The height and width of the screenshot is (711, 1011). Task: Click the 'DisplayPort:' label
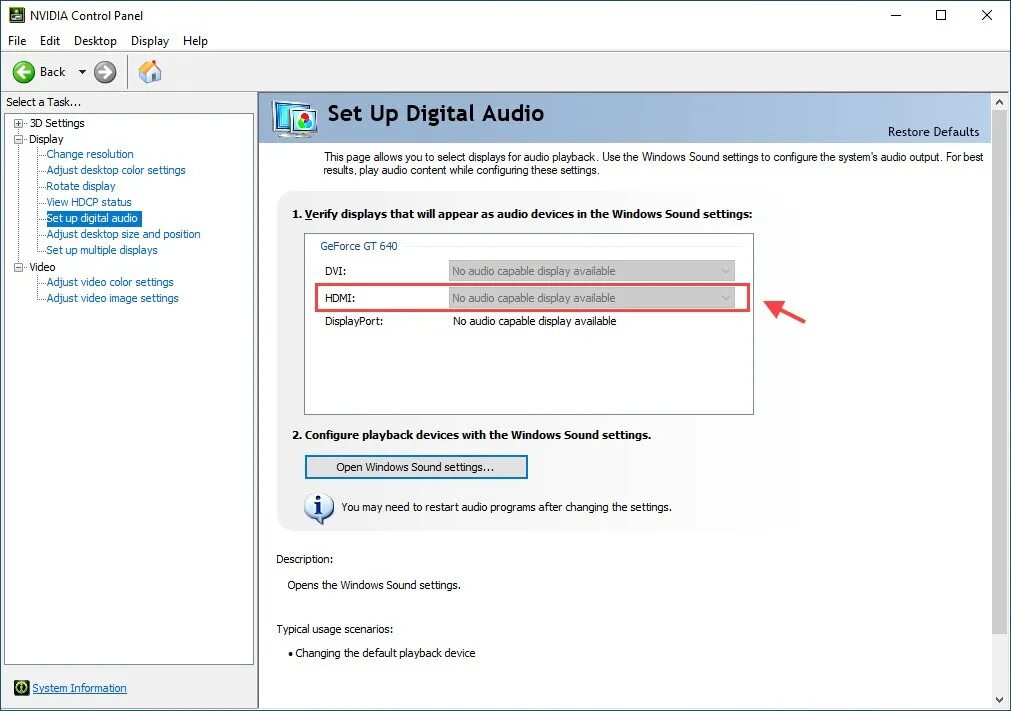pyautogui.click(x=354, y=321)
